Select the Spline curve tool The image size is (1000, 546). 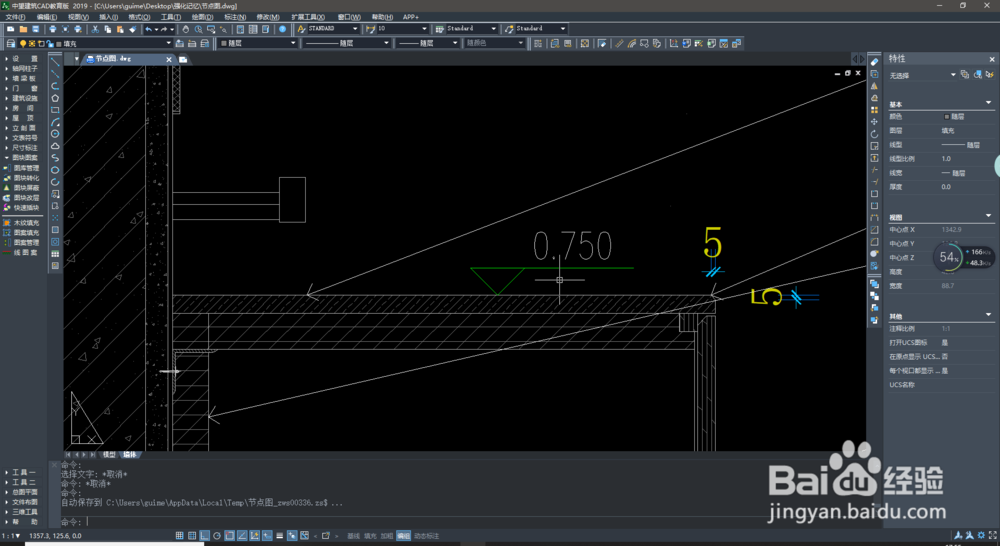pos(55,158)
